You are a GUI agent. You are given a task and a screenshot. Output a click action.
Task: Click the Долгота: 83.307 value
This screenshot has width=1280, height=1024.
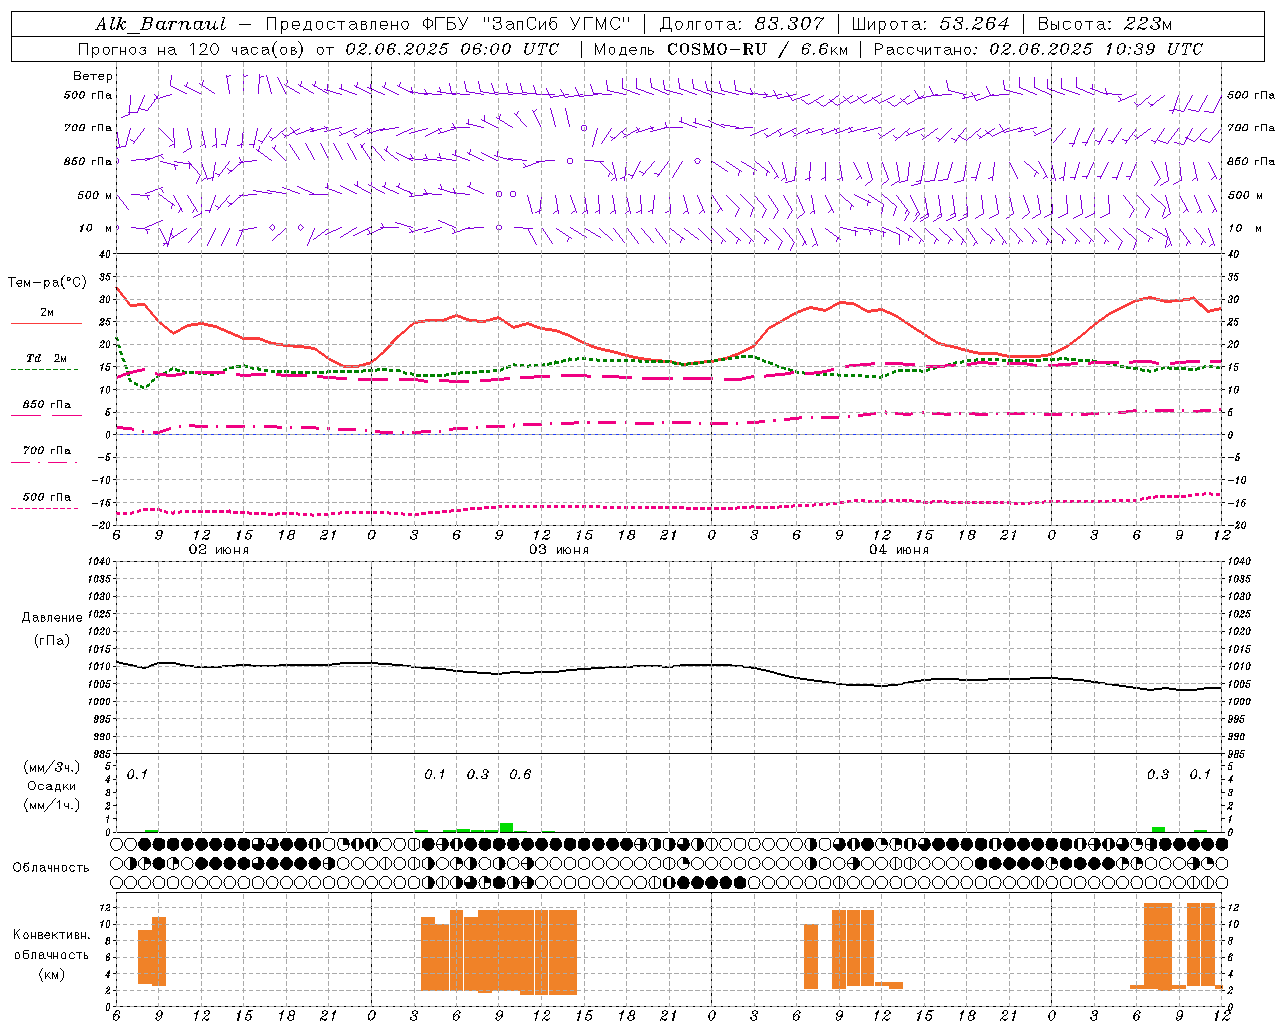[742, 24]
